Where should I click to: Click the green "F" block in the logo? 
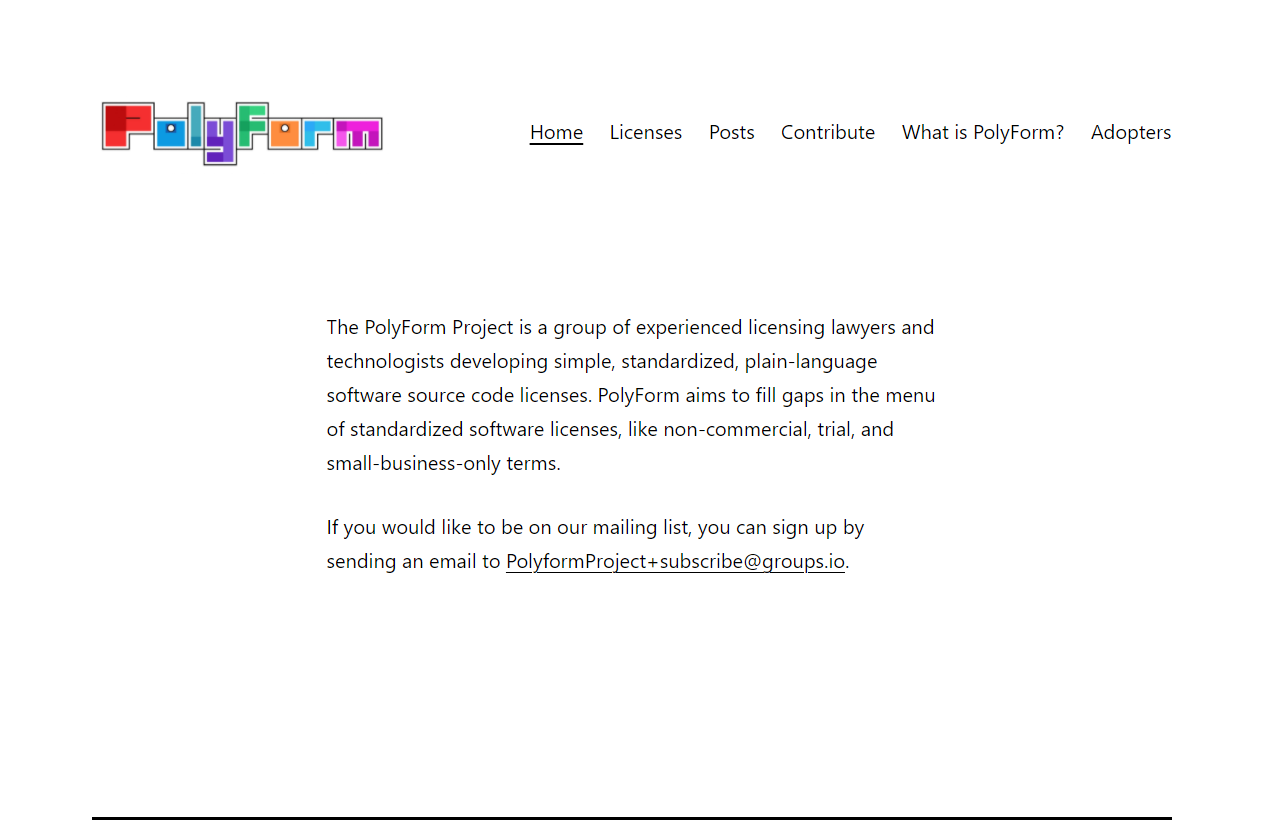coord(251,125)
